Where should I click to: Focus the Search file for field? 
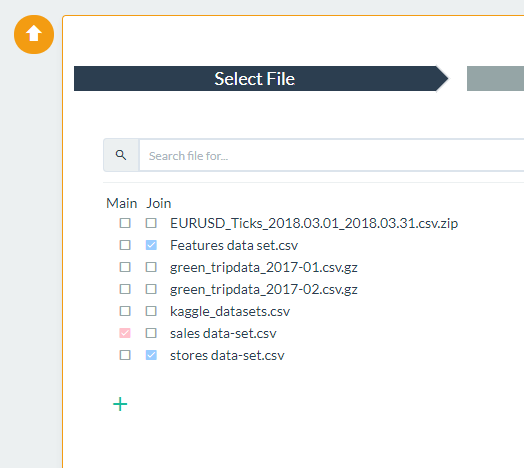click(x=332, y=155)
